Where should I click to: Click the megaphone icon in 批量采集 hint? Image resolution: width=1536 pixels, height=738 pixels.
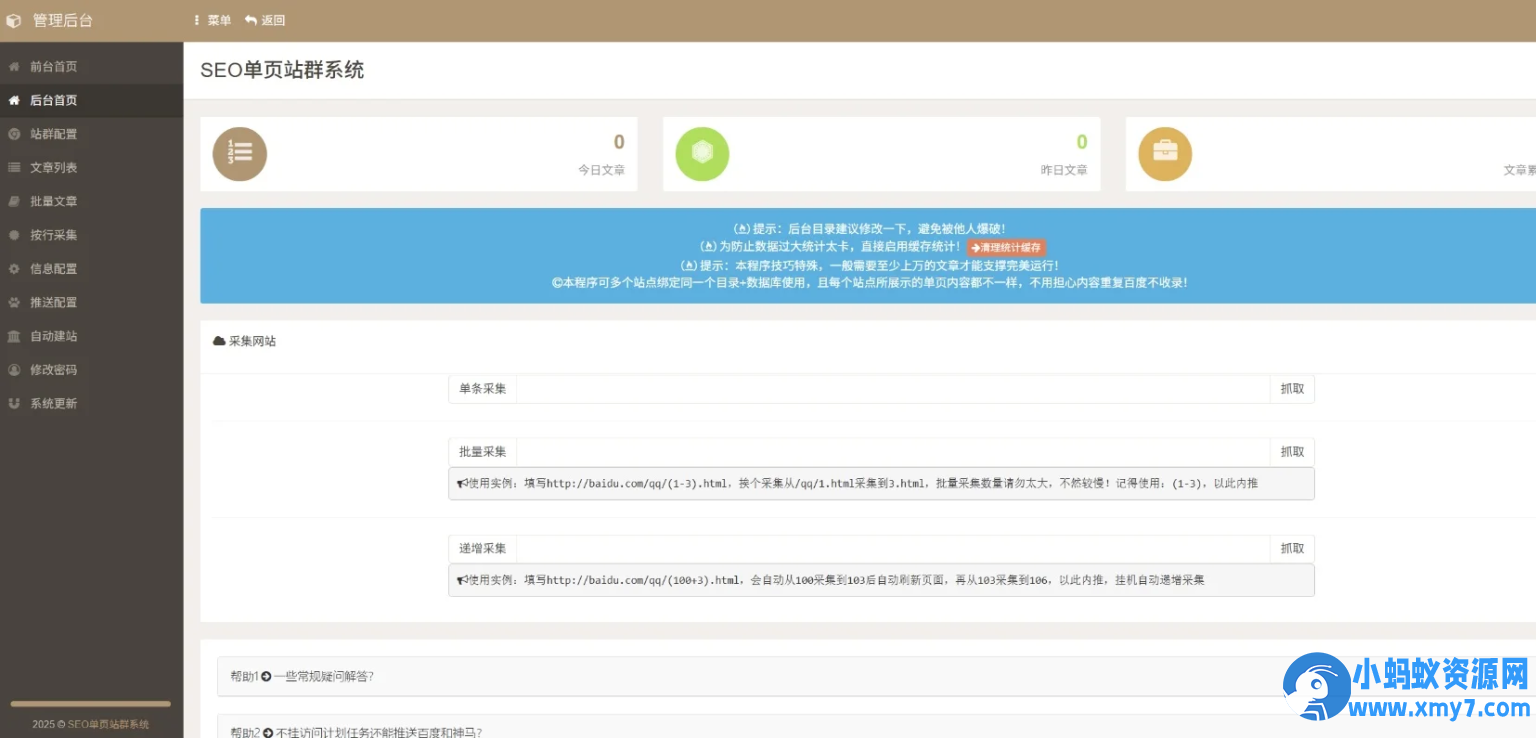point(462,483)
